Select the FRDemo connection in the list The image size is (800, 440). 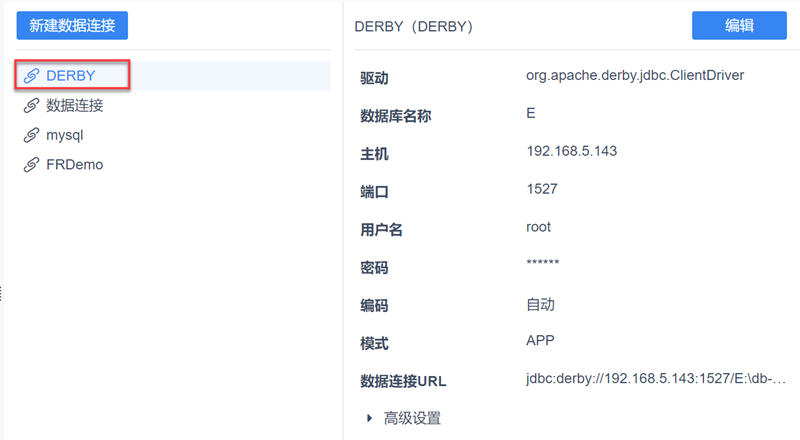click(x=173, y=164)
